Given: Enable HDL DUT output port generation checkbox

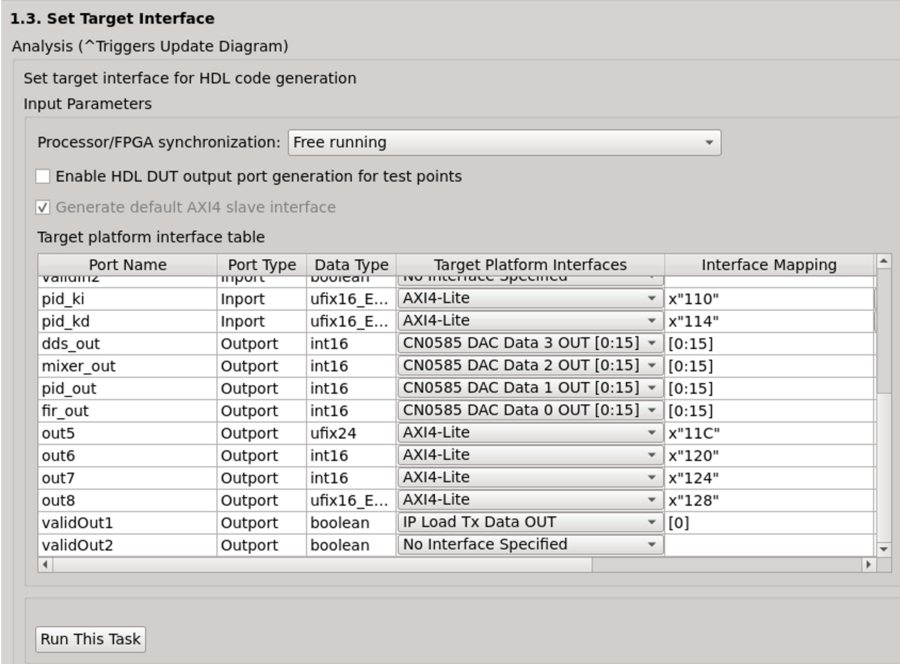Looking at the screenshot, I should point(43,177).
